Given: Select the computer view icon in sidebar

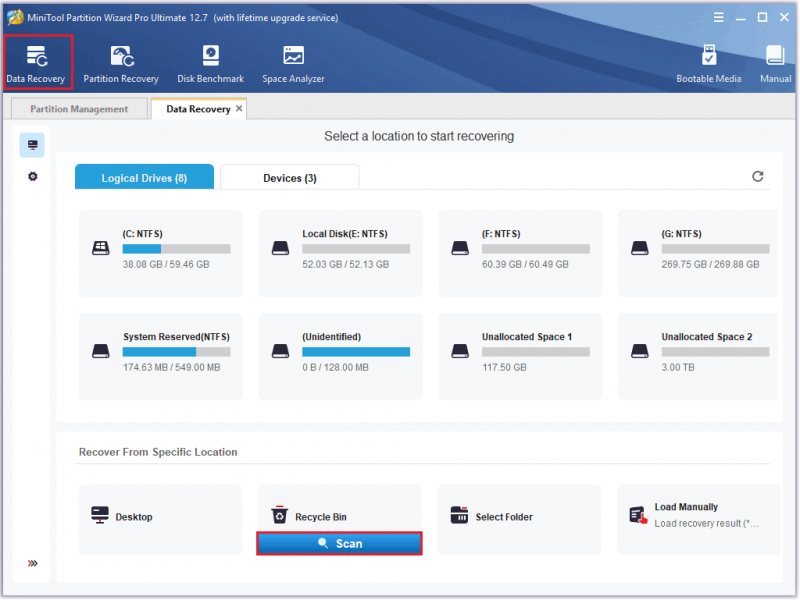Looking at the screenshot, I should click(x=32, y=145).
